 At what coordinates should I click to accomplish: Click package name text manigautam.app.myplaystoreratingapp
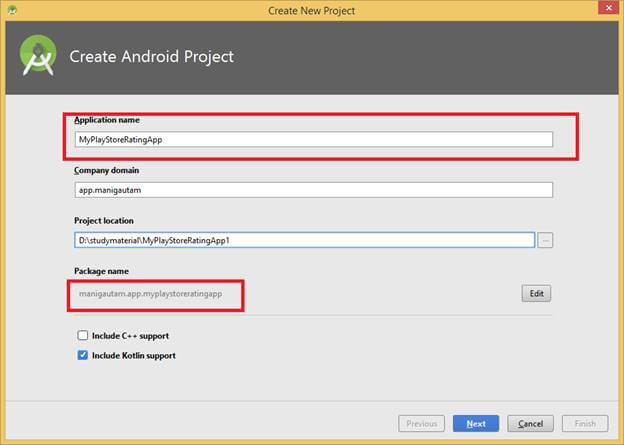(150, 294)
